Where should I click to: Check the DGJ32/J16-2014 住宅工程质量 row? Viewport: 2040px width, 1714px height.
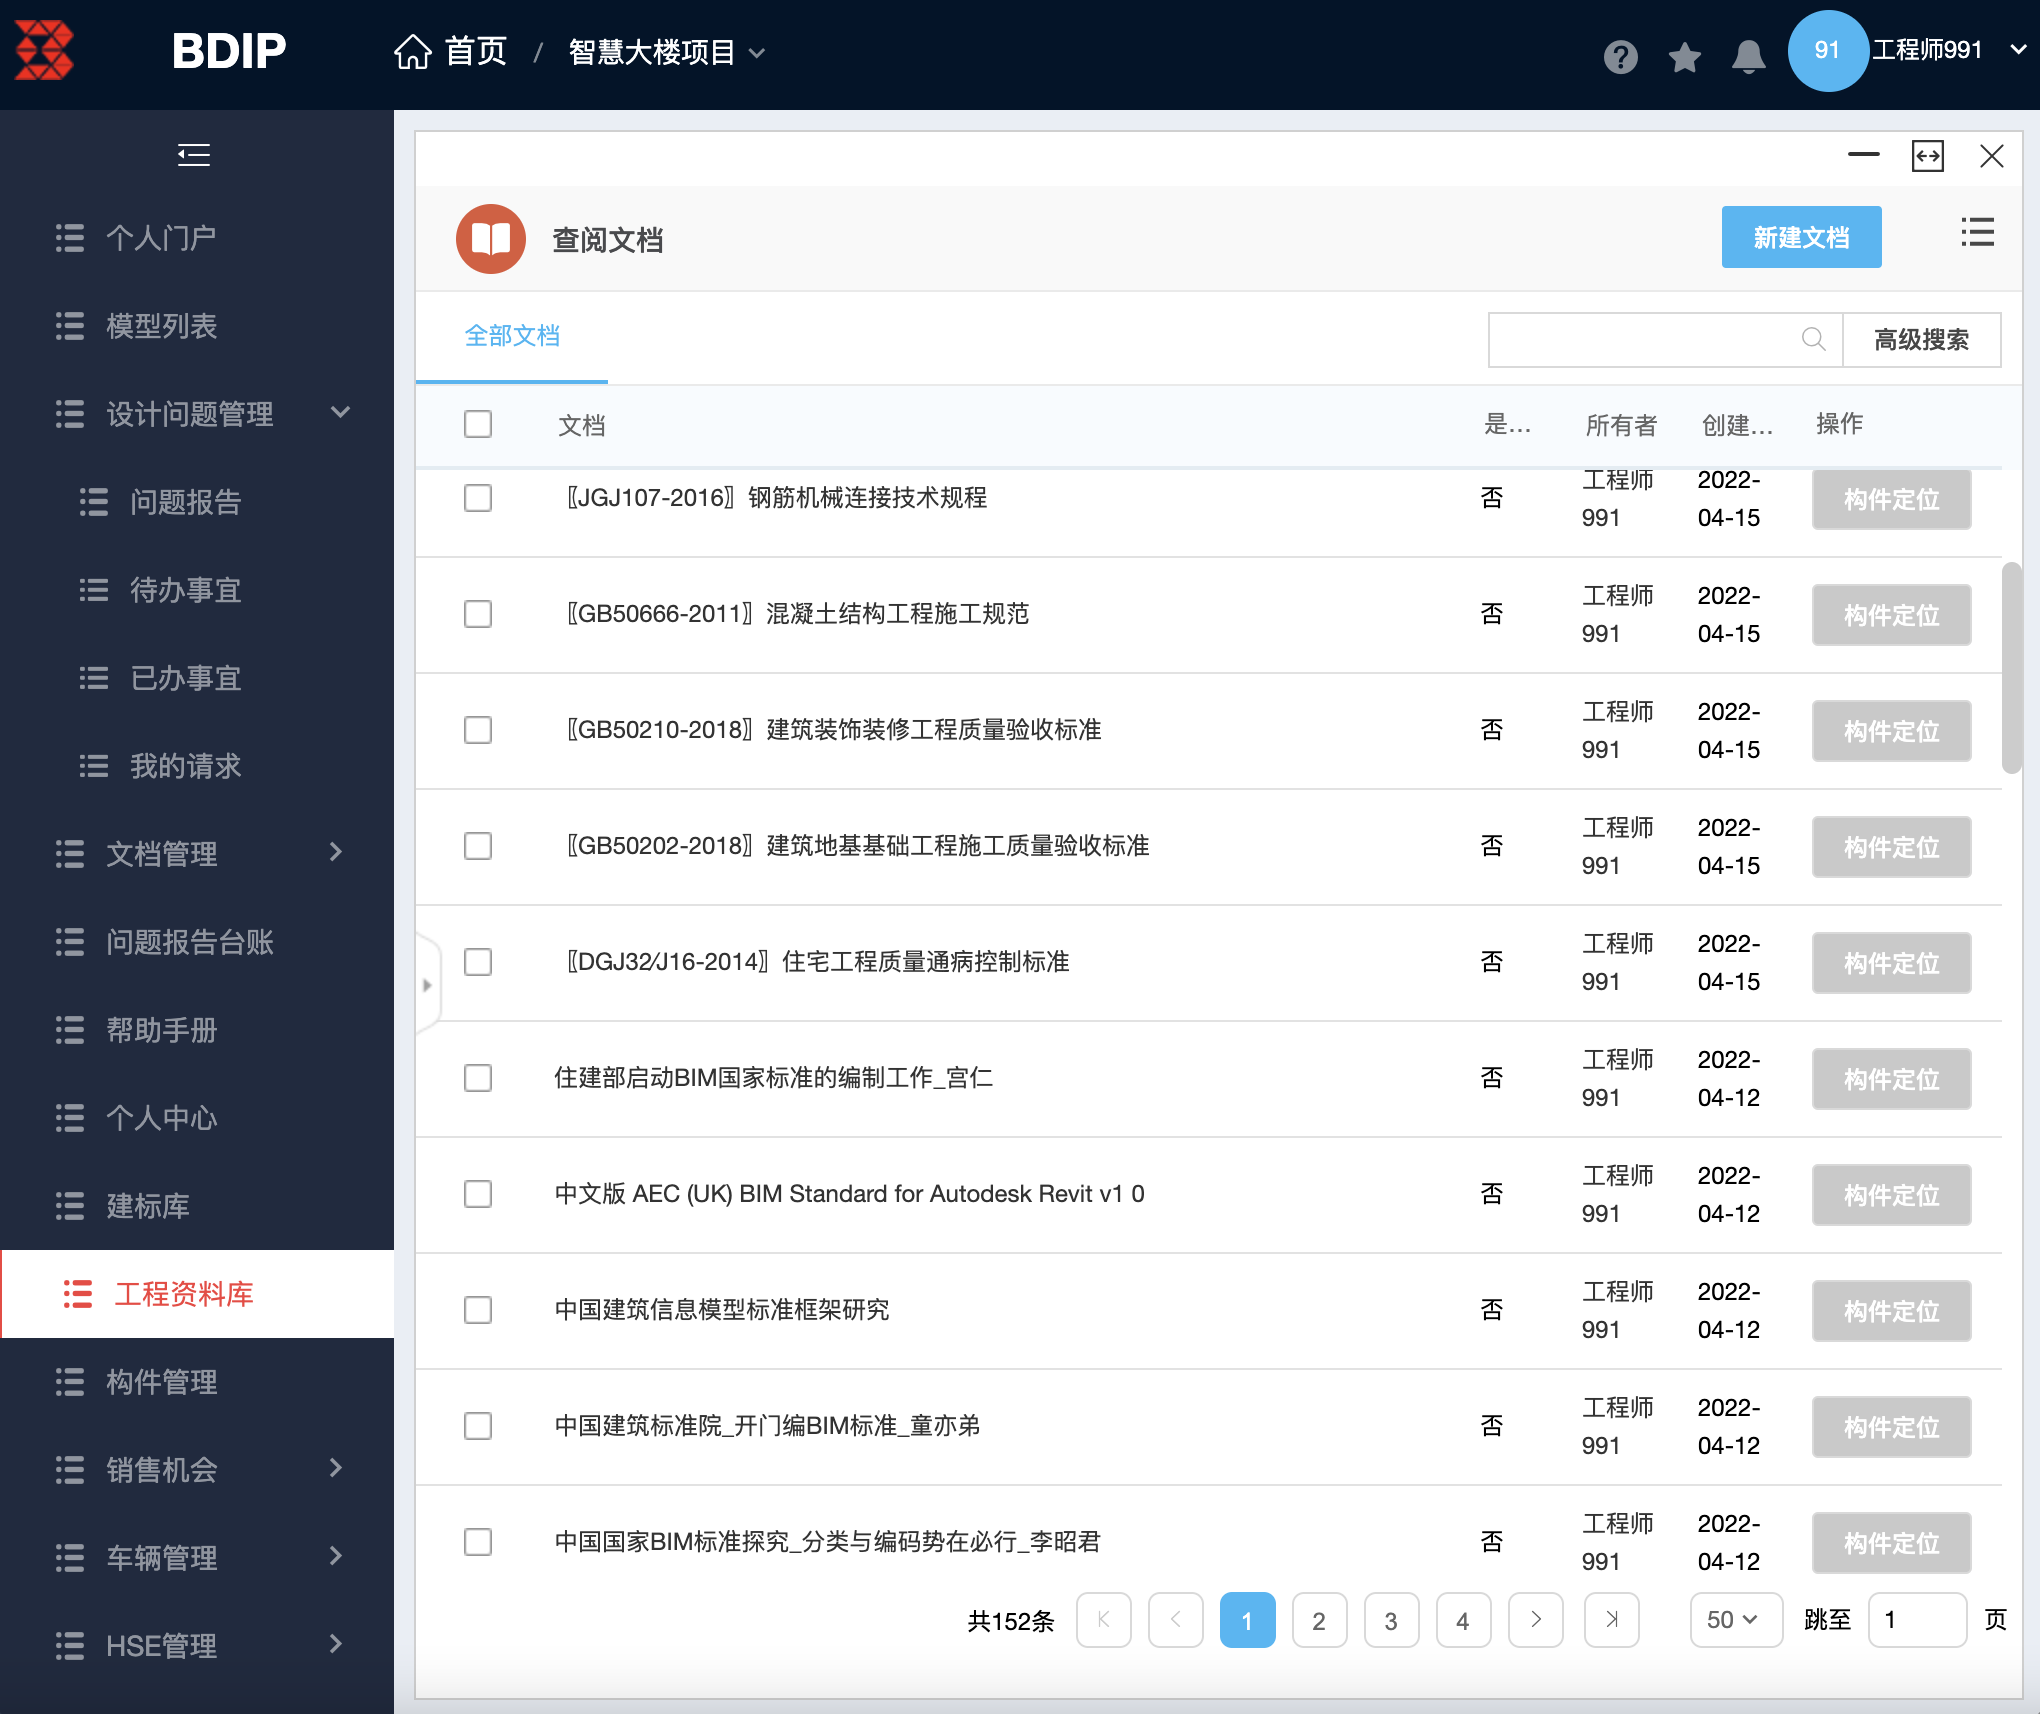point(478,962)
